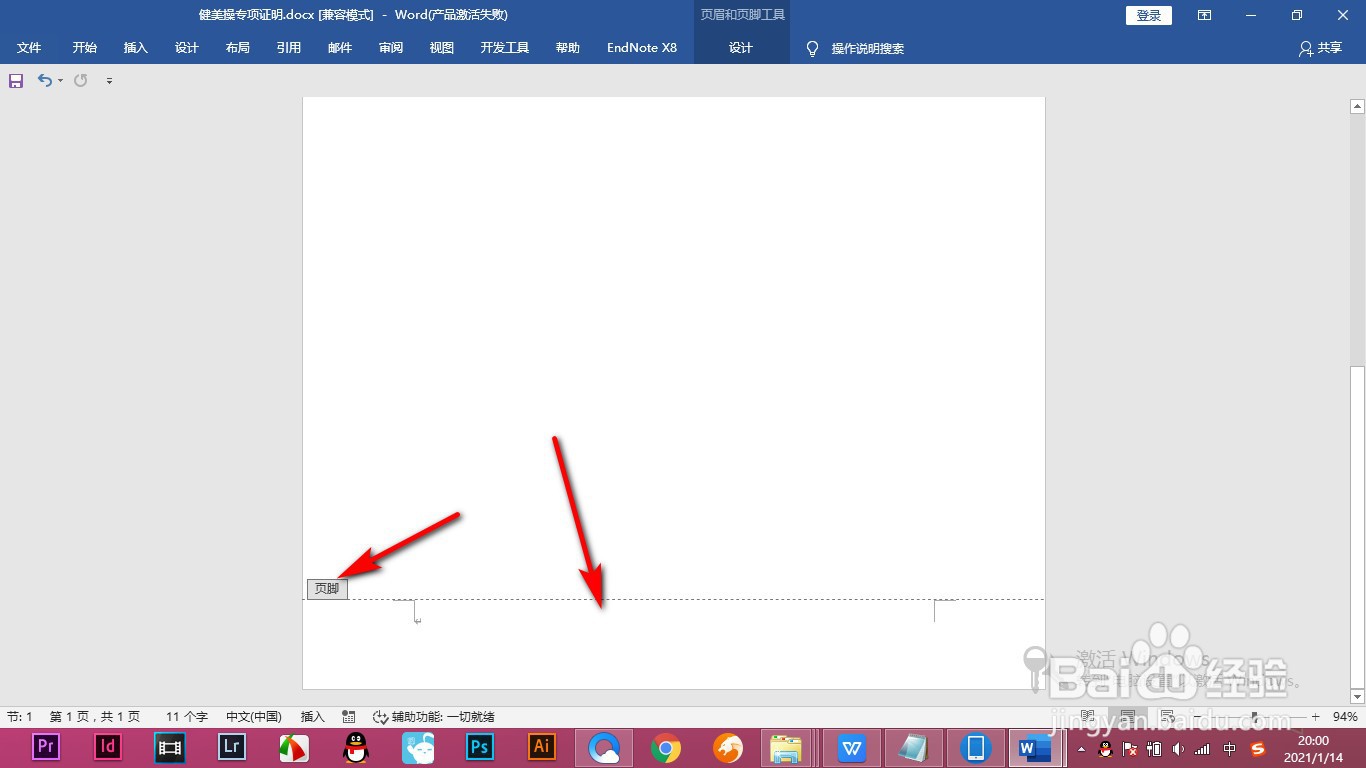The image size is (1366, 768).
Task: Open Premiere Pro from taskbar
Action: click(46, 747)
